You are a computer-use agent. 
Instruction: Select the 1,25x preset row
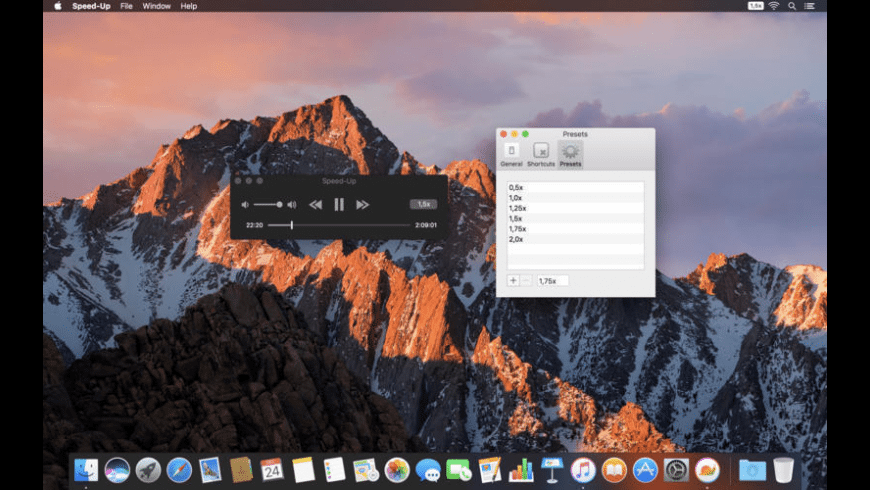pyautogui.click(x=575, y=208)
